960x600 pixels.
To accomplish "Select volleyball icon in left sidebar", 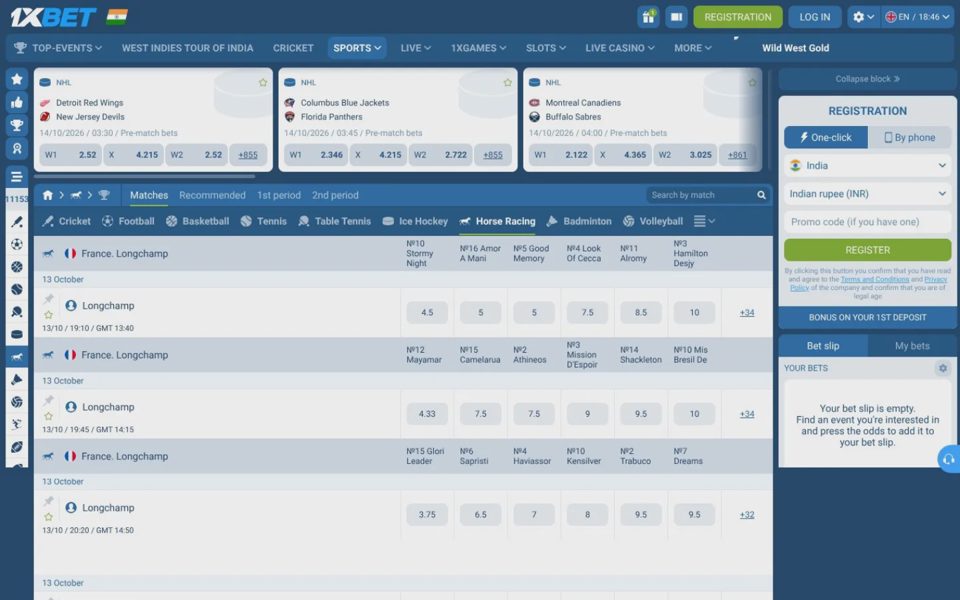I will [17, 402].
